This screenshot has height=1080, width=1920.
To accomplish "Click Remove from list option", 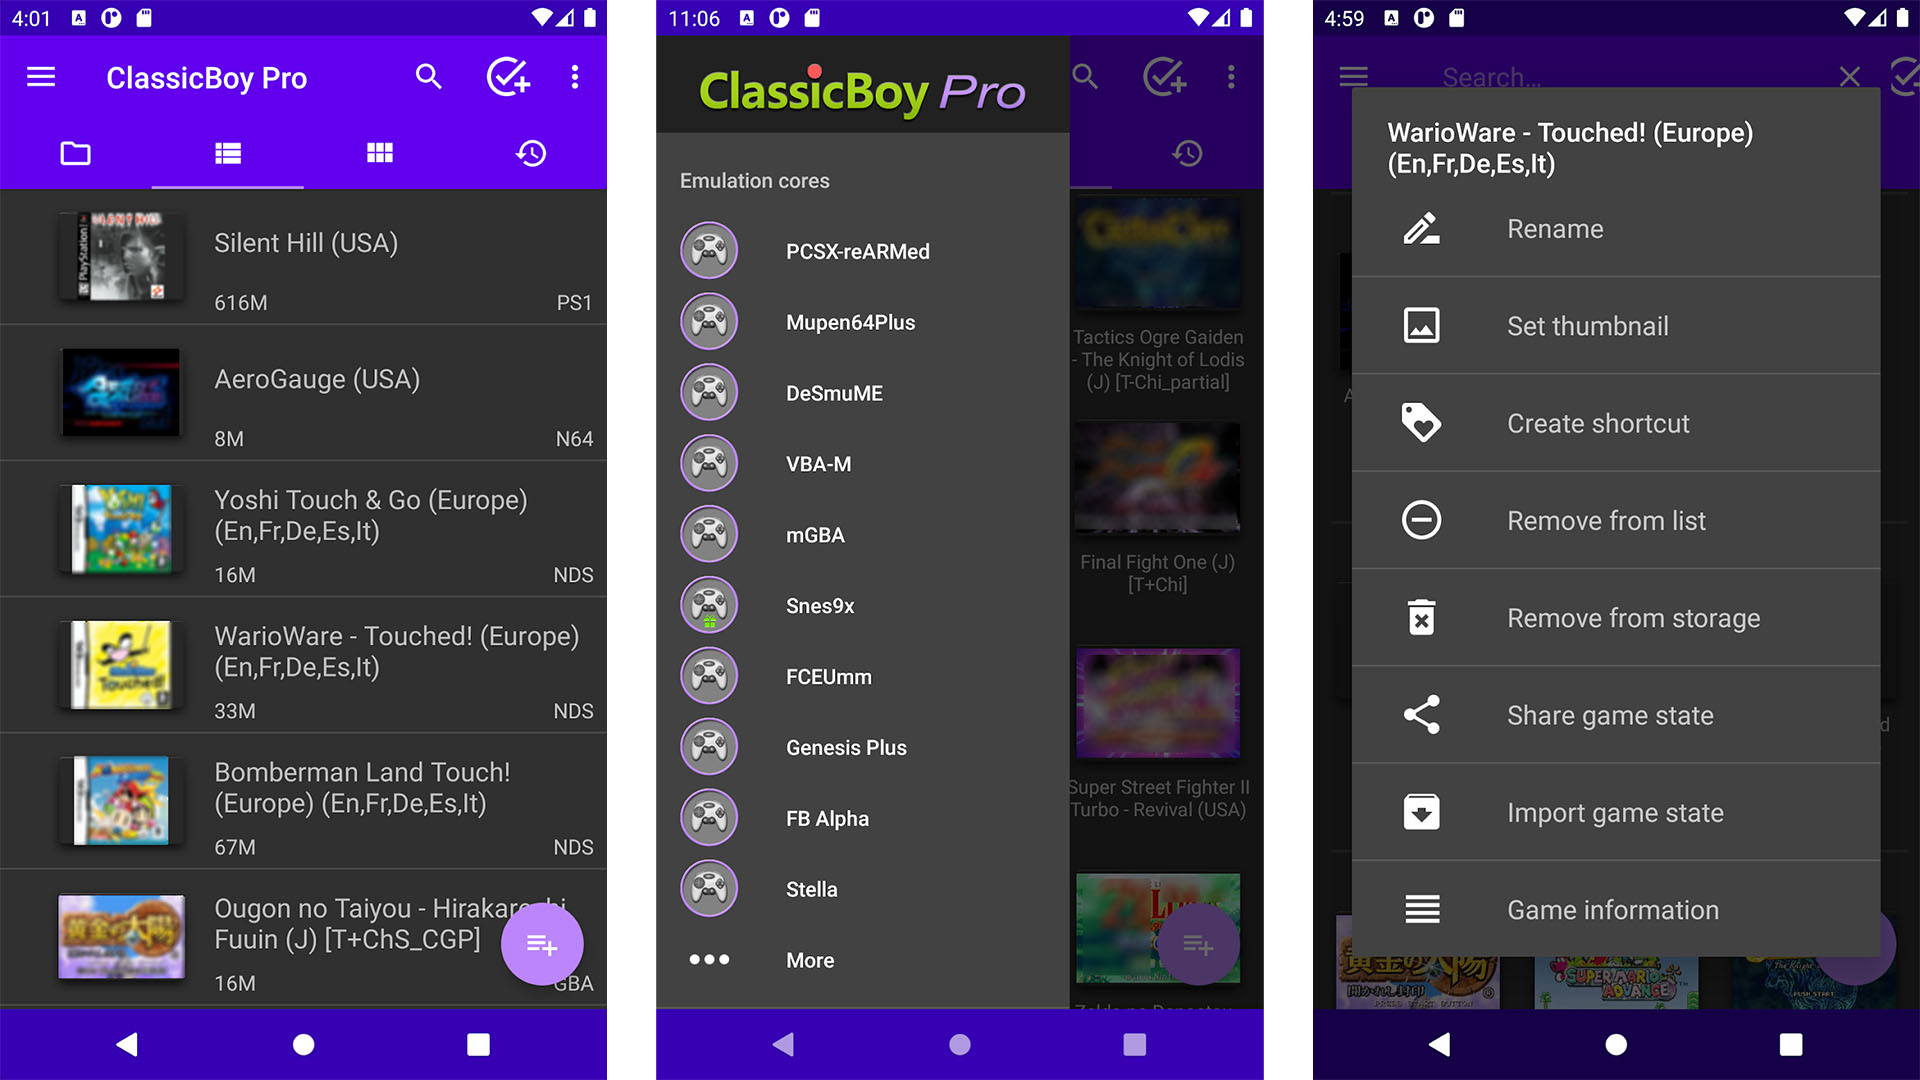I will pos(1606,520).
